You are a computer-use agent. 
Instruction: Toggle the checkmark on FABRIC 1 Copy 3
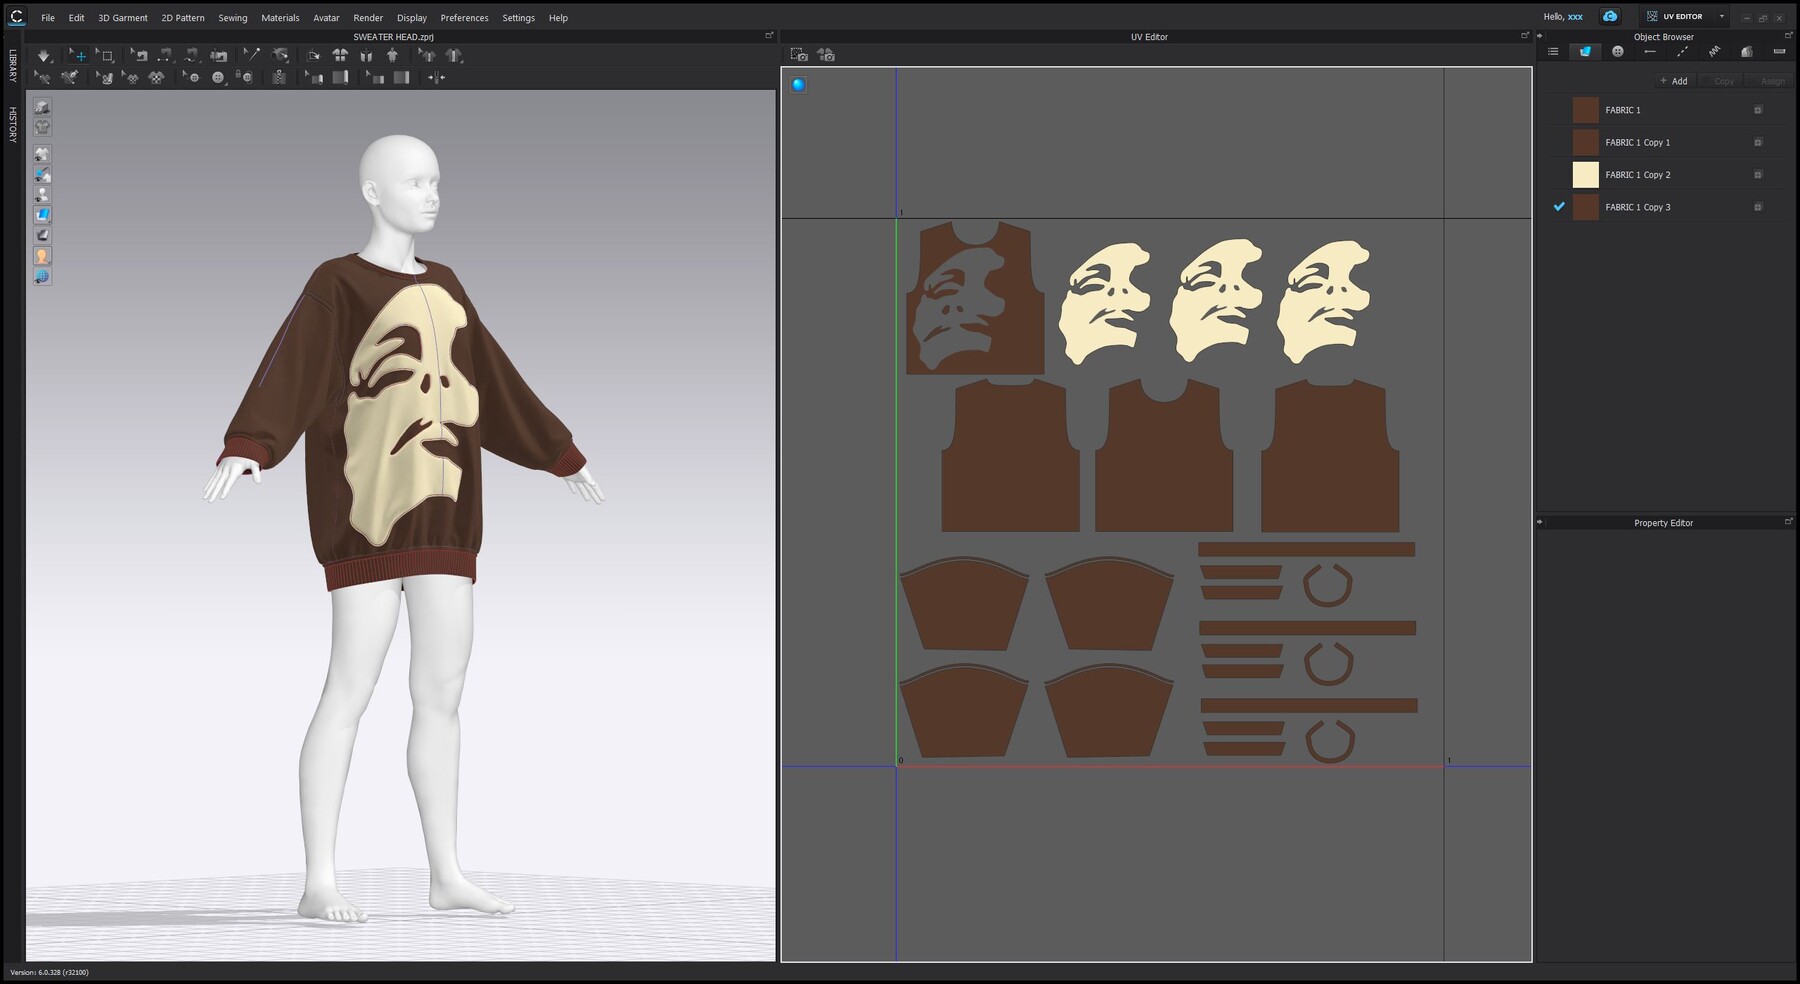[x=1559, y=207]
